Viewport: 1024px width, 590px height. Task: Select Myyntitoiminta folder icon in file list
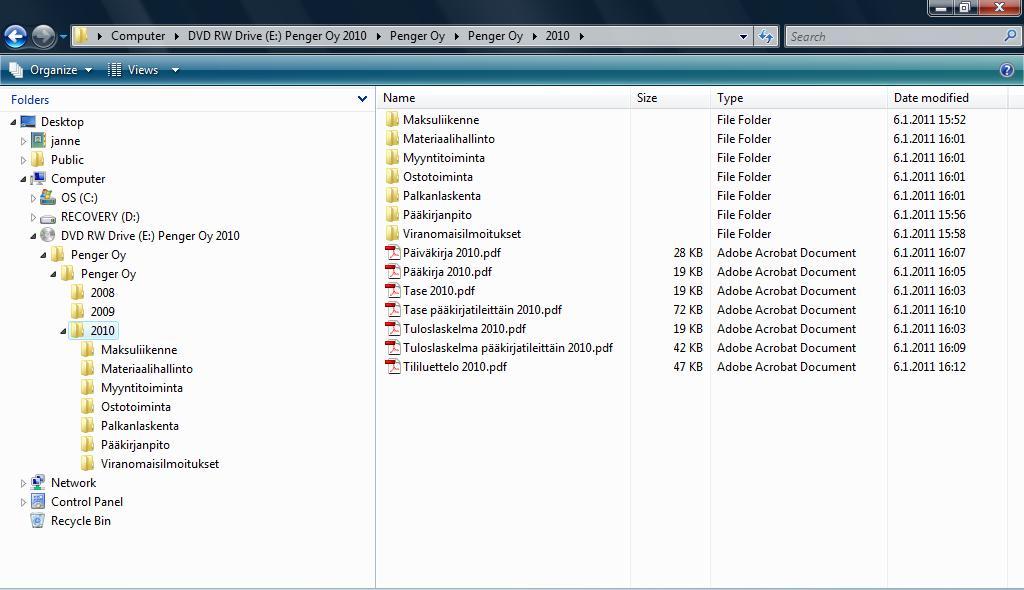(392, 157)
